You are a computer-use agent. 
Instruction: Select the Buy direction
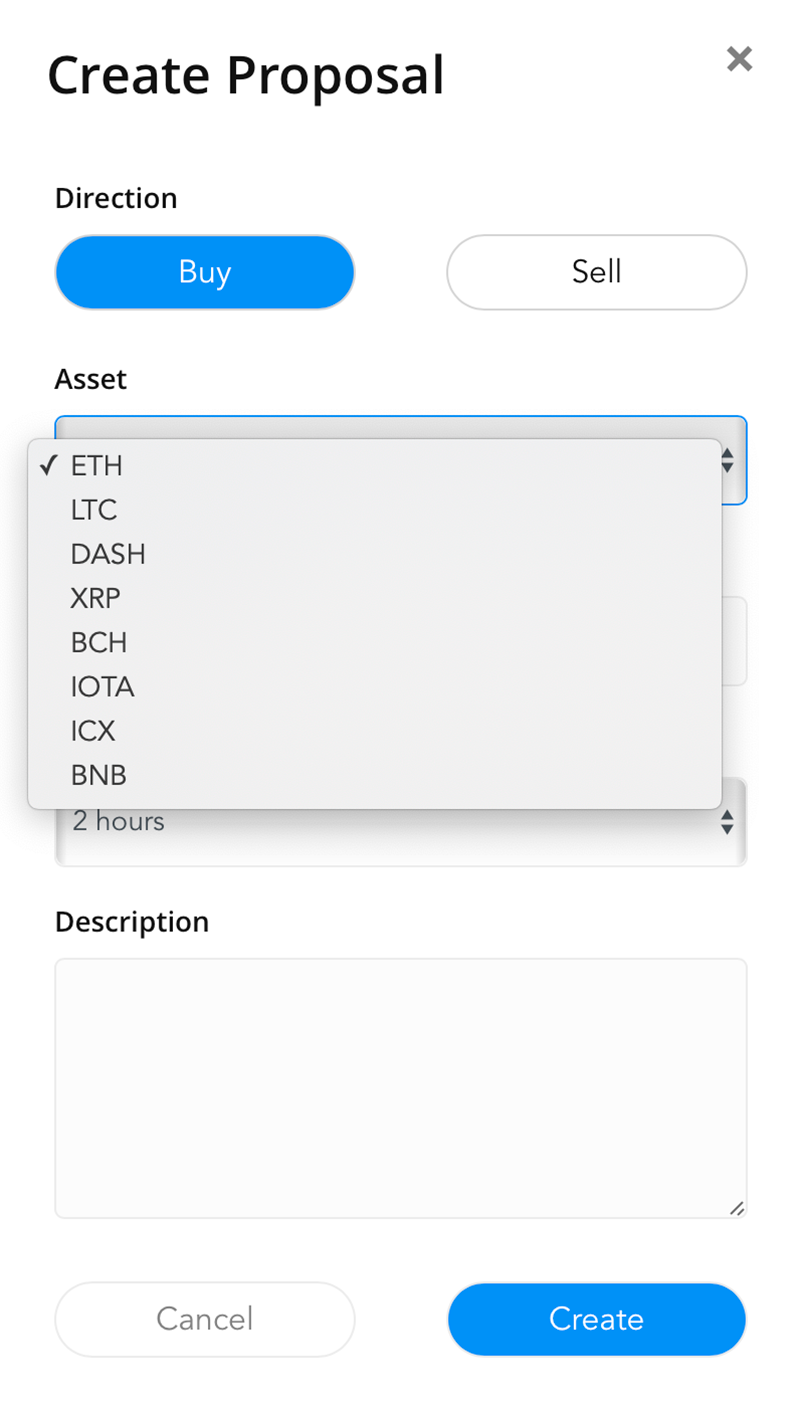(205, 272)
